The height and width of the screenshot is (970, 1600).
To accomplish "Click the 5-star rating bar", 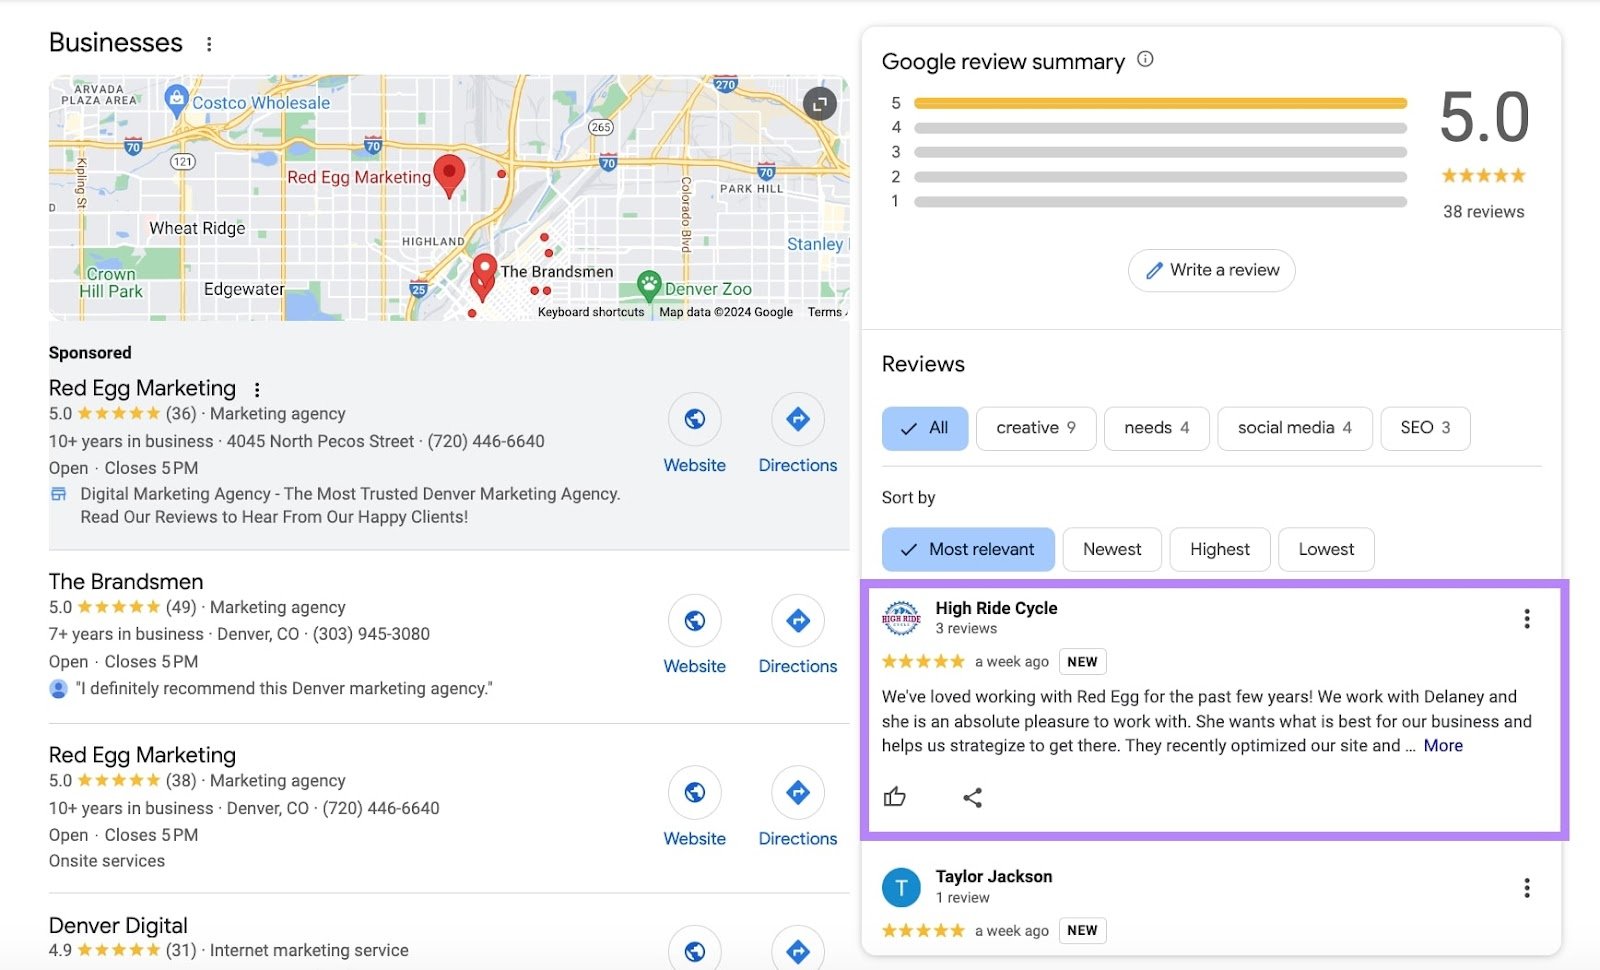I will [1159, 103].
